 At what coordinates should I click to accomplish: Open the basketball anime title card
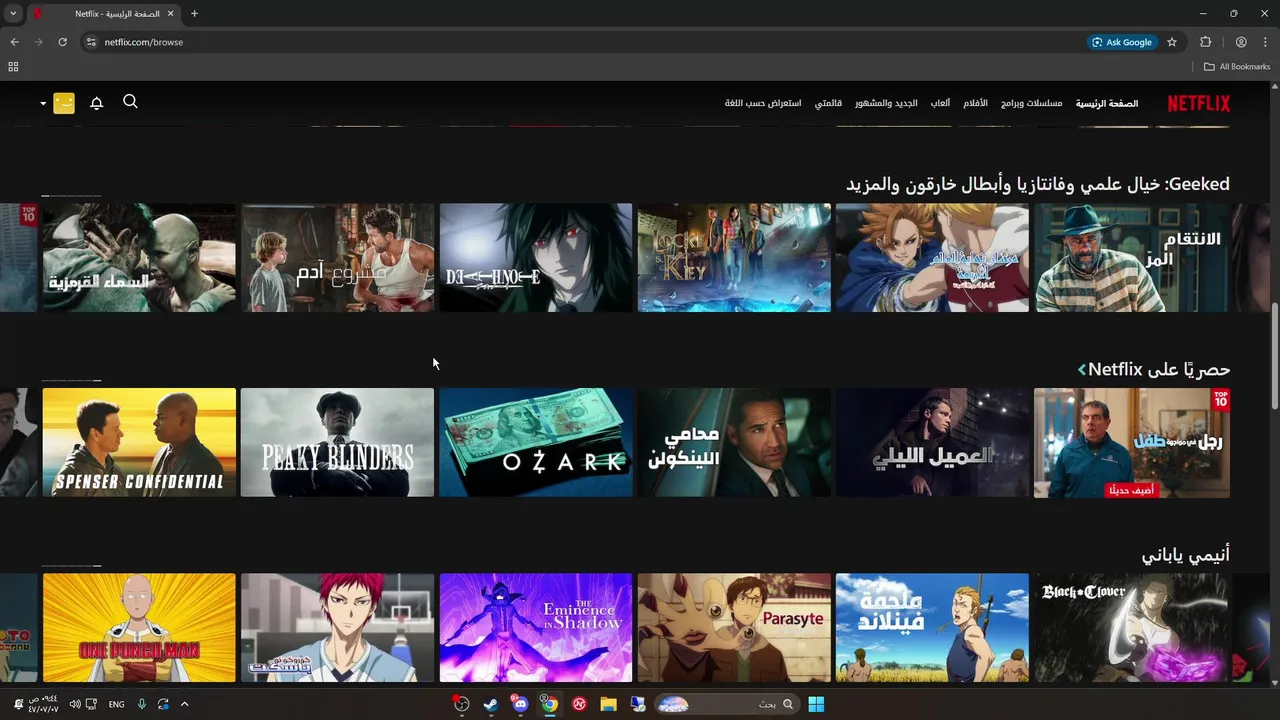(x=337, y=628)
